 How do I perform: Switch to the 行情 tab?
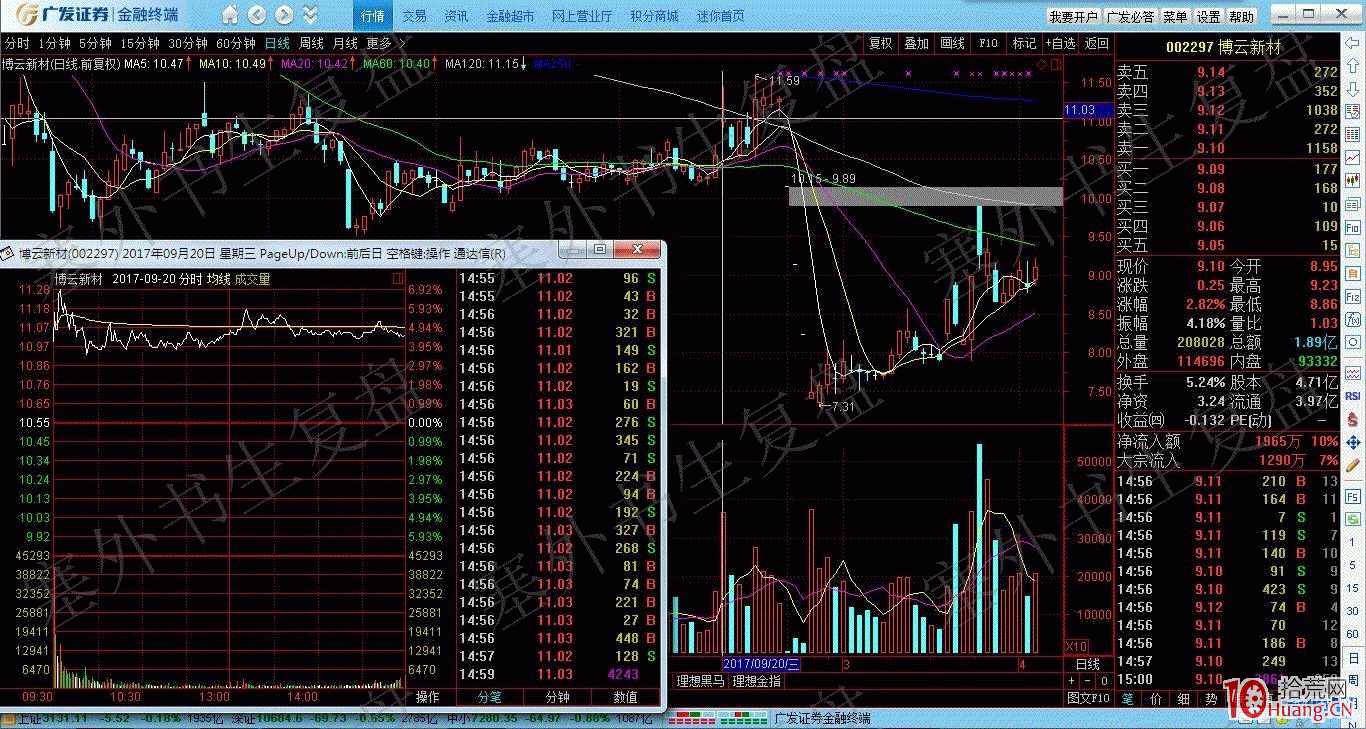click(x=373, y=16)
